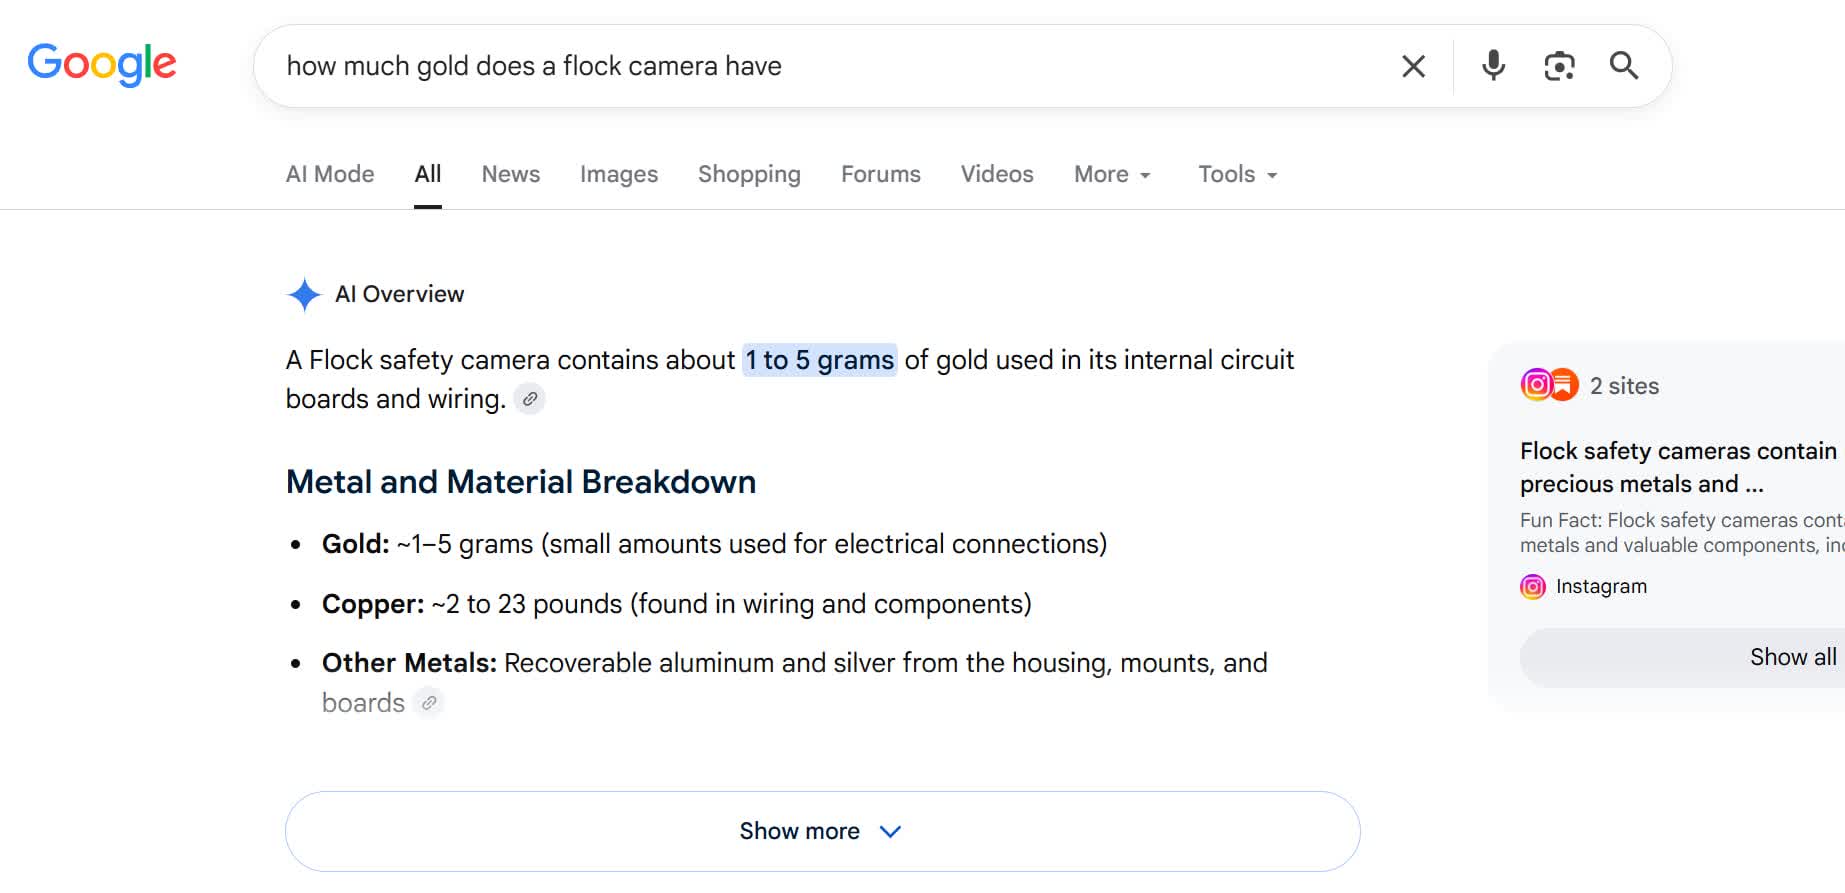Clear the search box with X icon
This screenshot has width=1845, height=893.
tap(1413, 66)
